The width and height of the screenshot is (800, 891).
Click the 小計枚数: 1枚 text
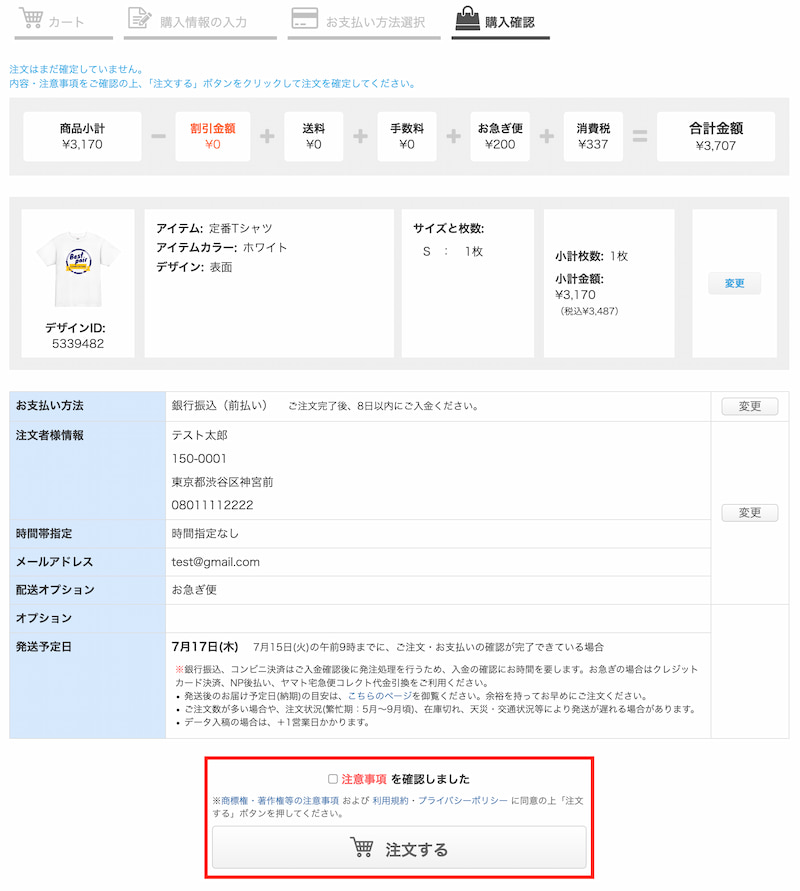tap(591, 256)
